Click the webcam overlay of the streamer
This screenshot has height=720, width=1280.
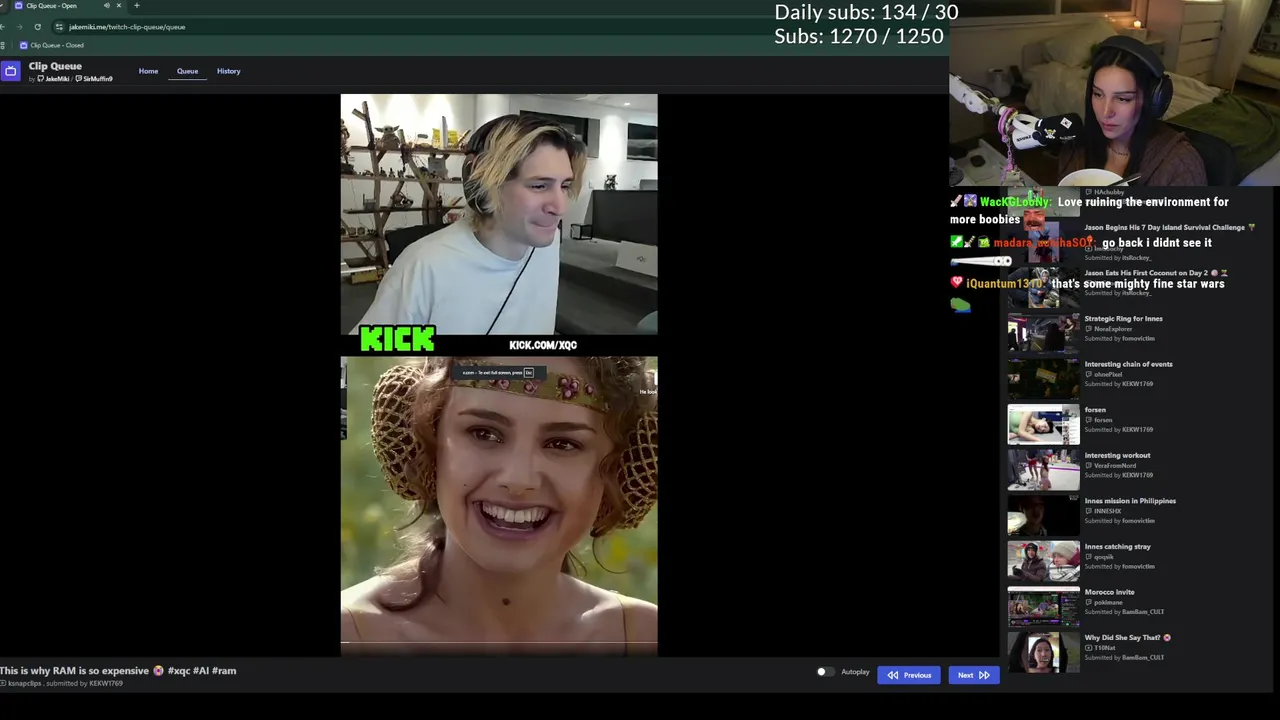pyautogui.click(x=1114, y=93)
